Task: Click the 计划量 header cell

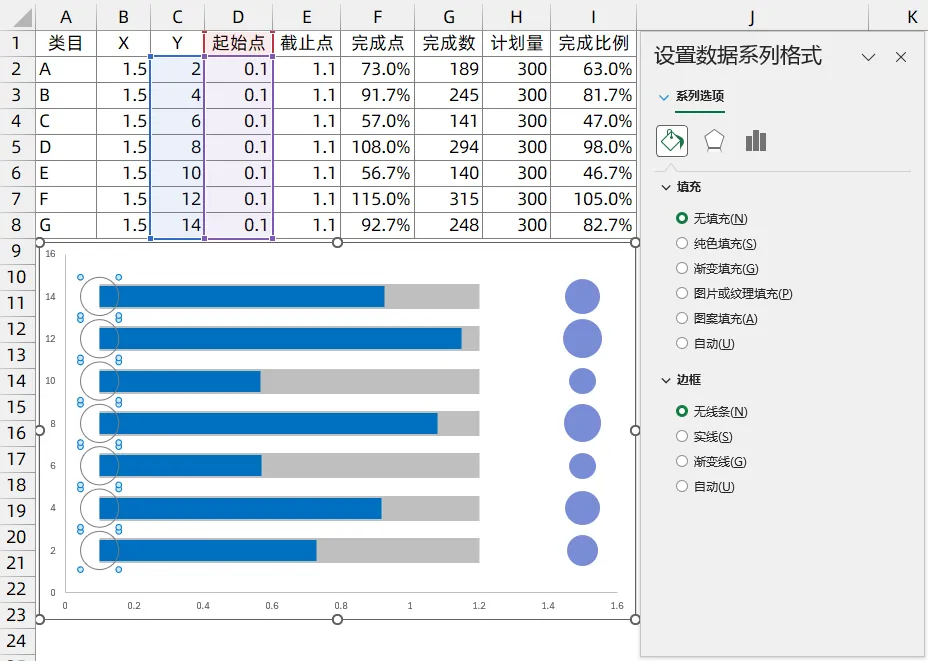Action: click(x=517, y=43)
